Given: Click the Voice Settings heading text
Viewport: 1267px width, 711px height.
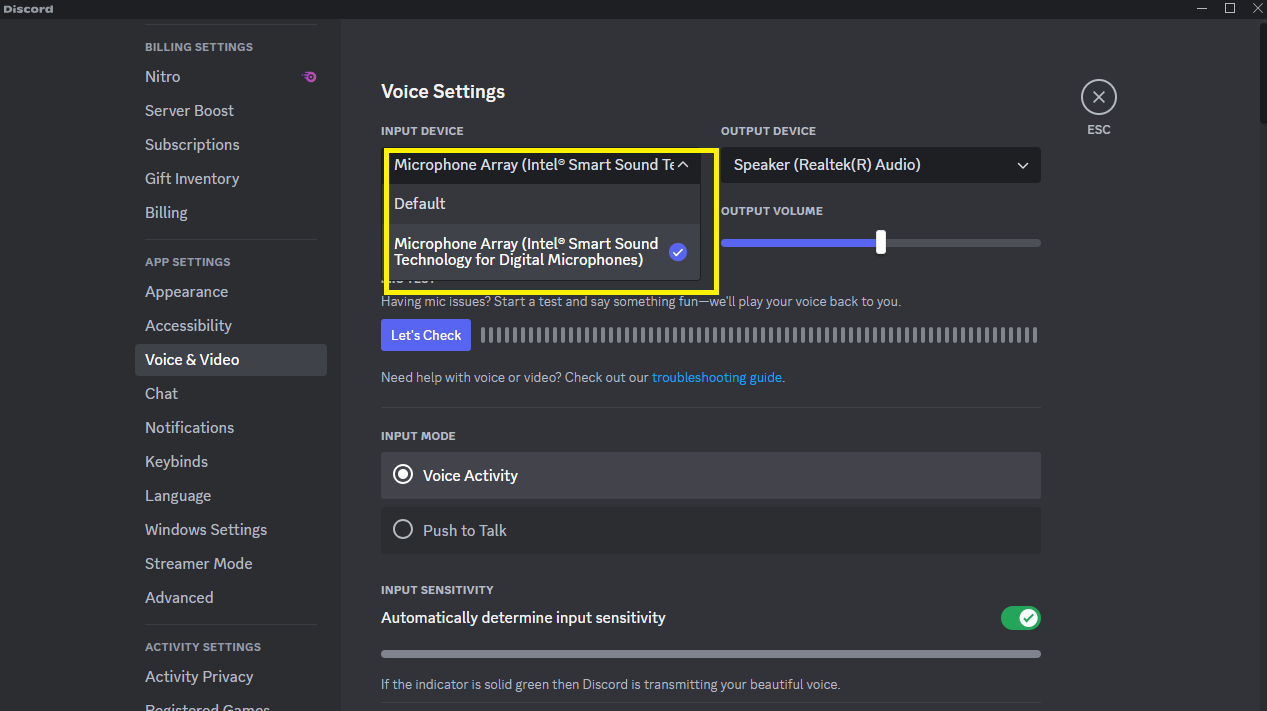Looking at the screenshot, I should coord(443,92).
